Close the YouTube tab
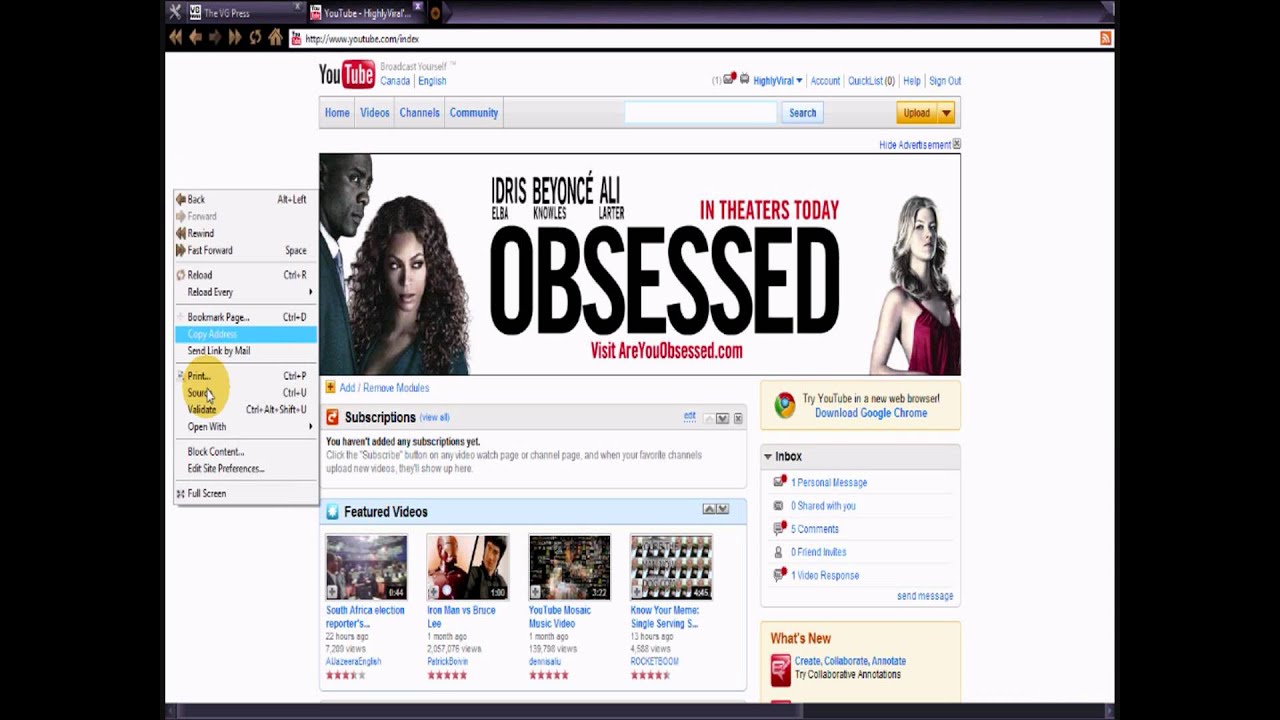 [x=418, y=8]
